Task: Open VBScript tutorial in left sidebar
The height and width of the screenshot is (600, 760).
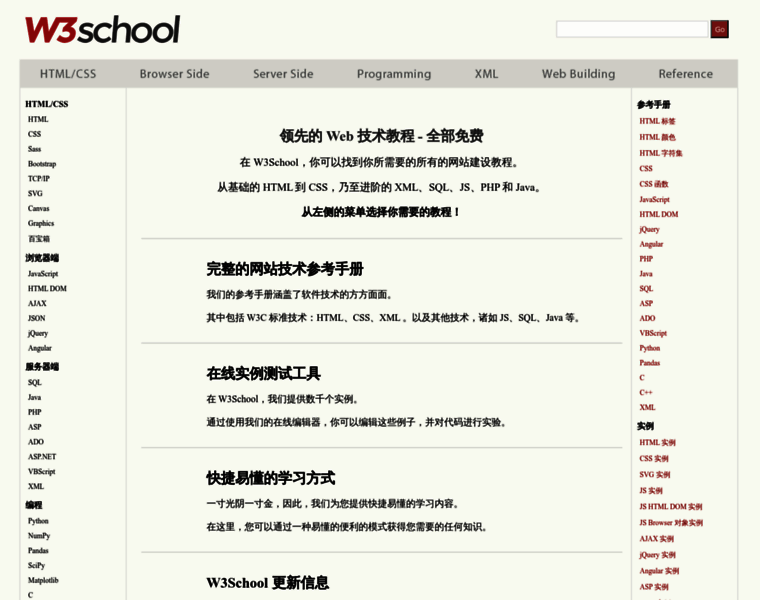Action: pyautogui.click(x=41, y=472)
